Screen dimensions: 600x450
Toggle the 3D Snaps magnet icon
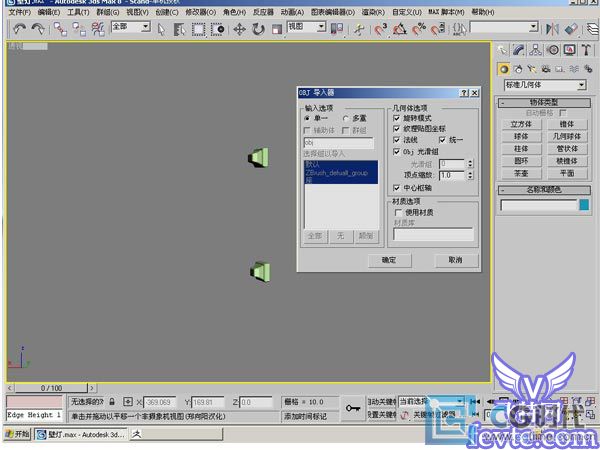tap(380, 29)
